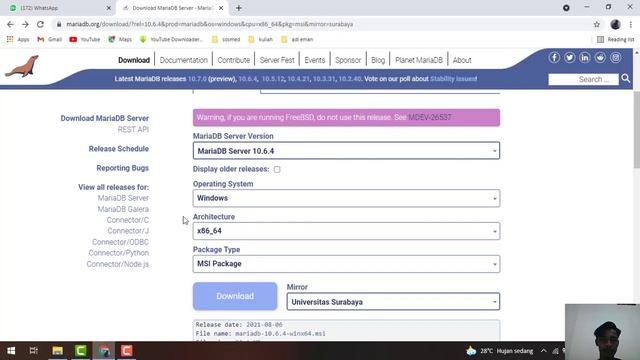Click the search magnifier icon
The image size is (640, 360).
626,78
